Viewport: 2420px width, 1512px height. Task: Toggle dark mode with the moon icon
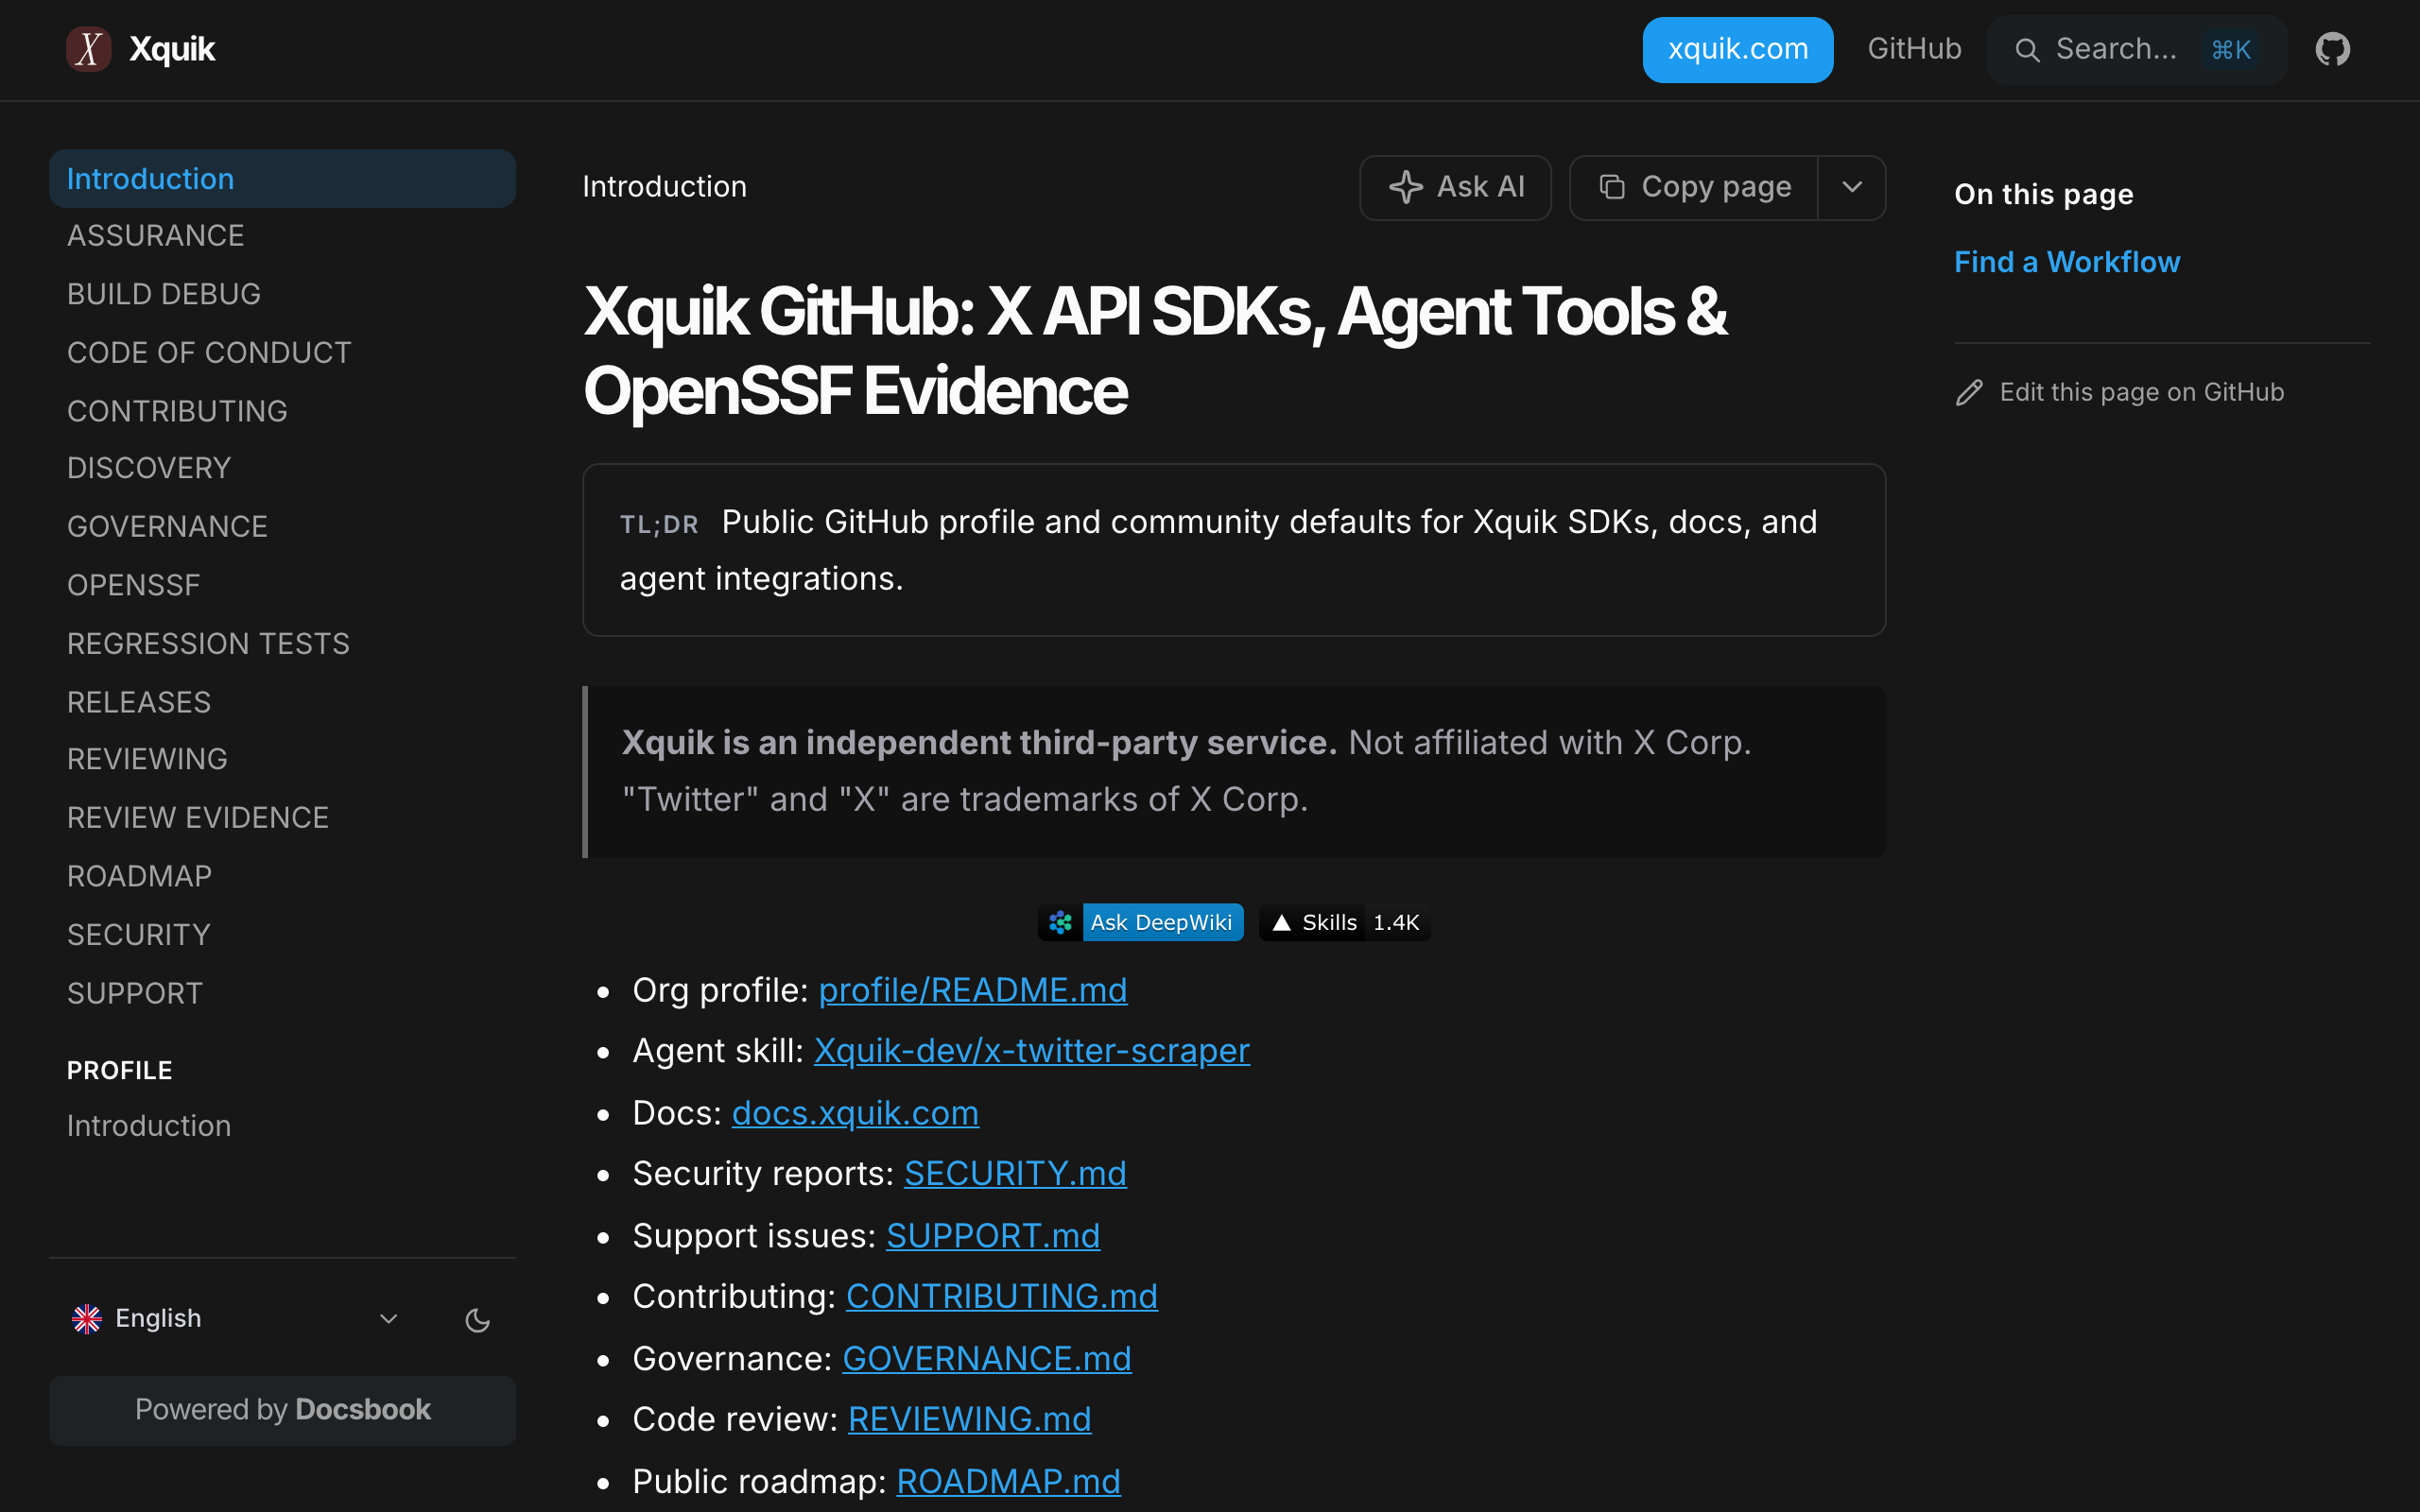(478, 1320)
